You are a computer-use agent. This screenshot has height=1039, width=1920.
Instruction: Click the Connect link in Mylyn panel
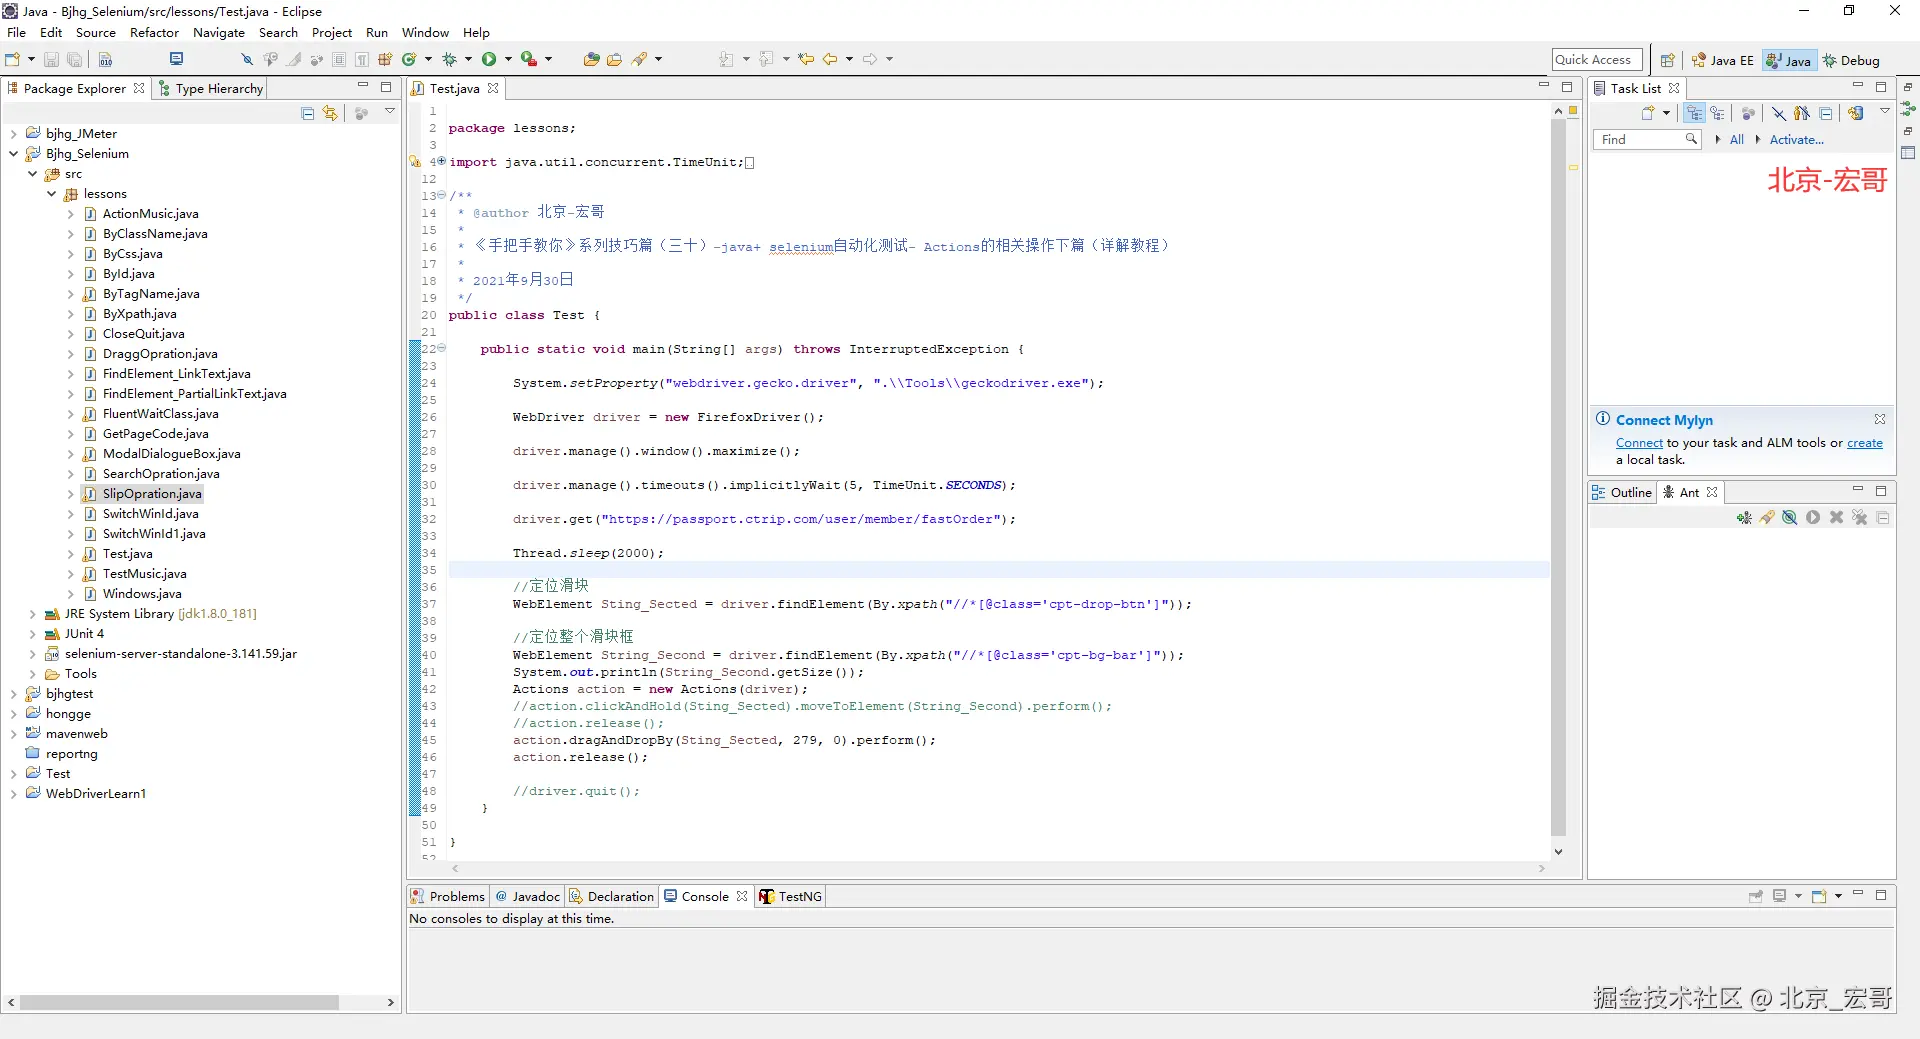coord(1639,443)
